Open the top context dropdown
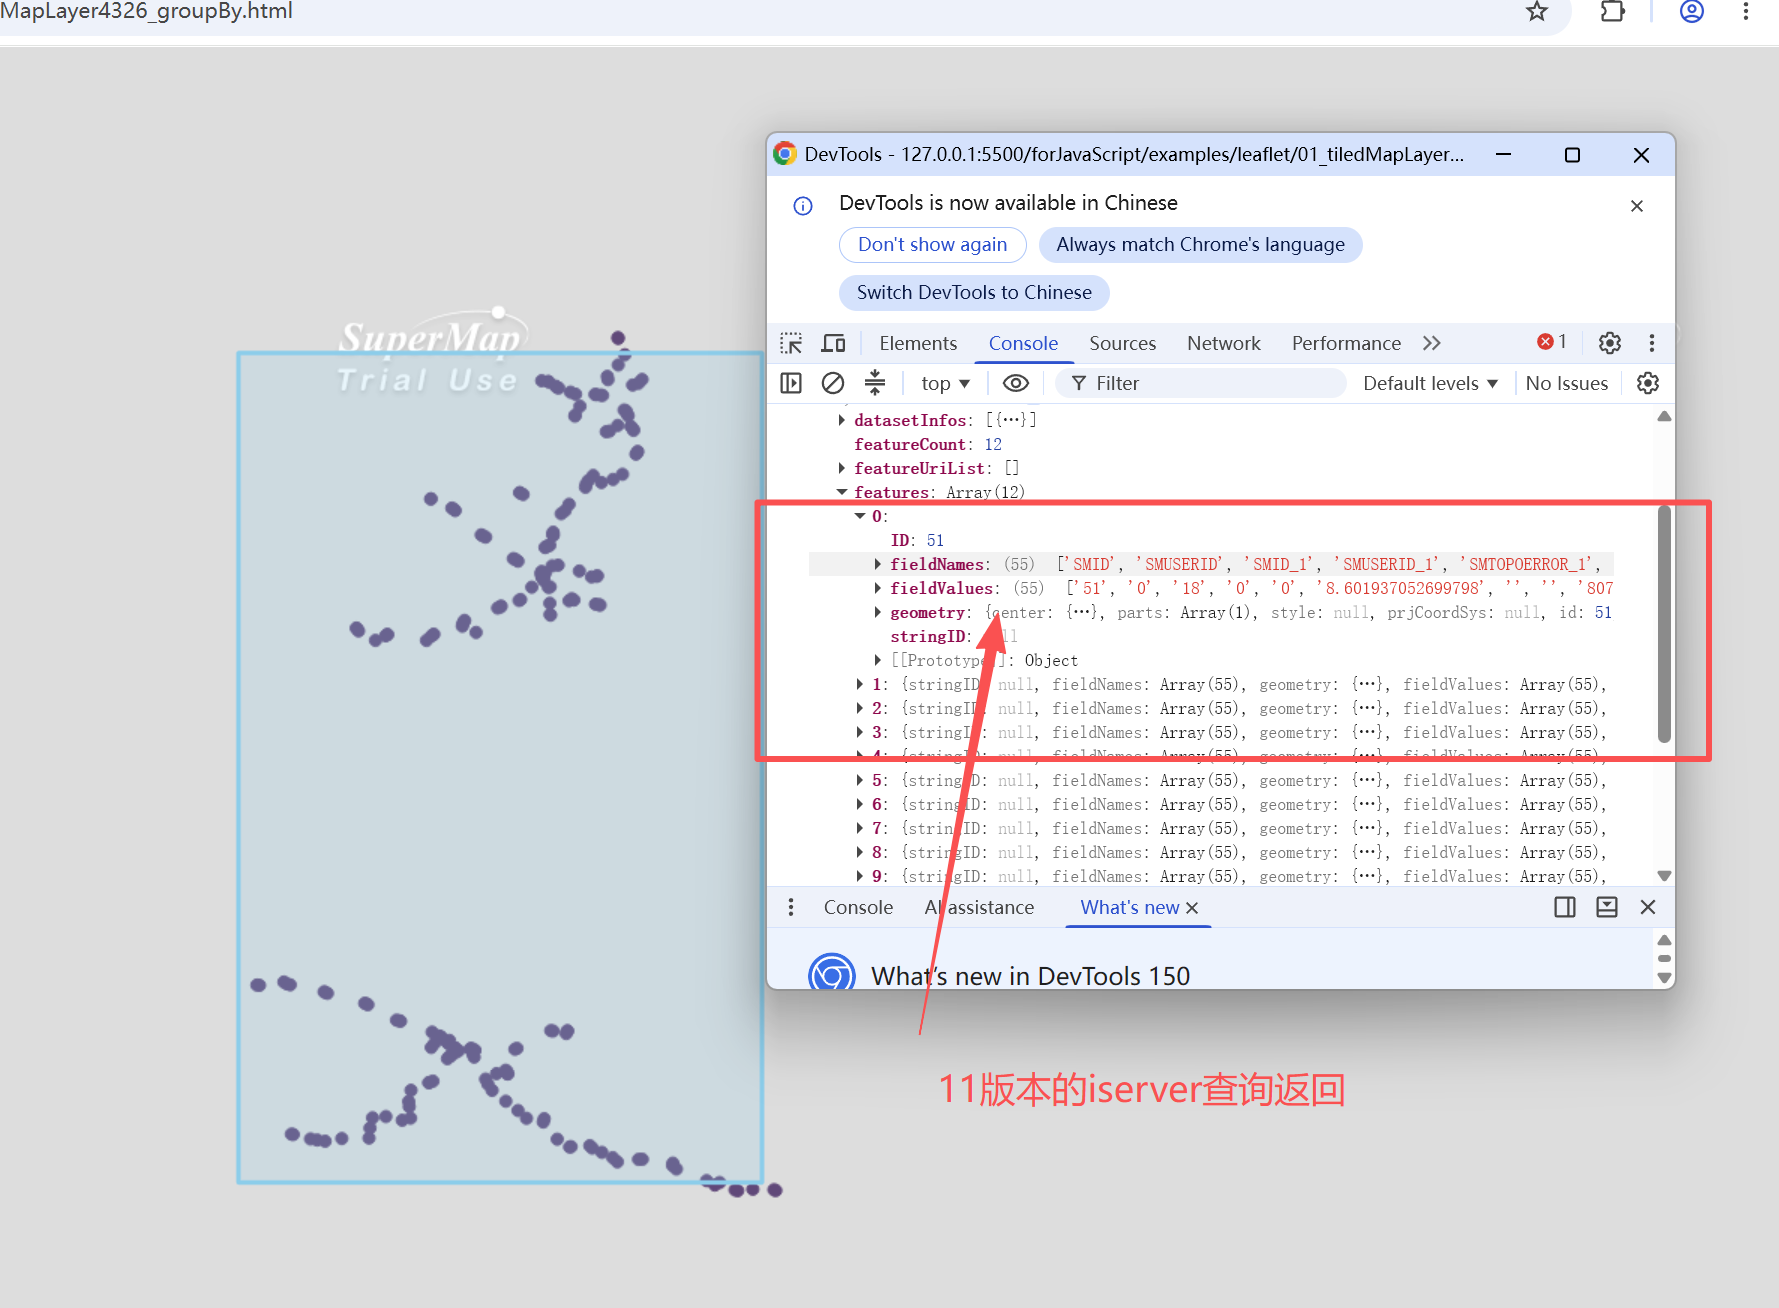The width and height of the screenshot is (1779, 1308). coord(945,383)
